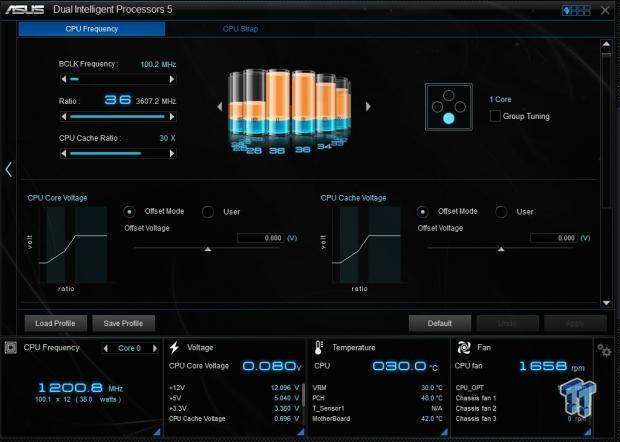Click the Apply button
620x442 pixels.
[x=575, y=323]
